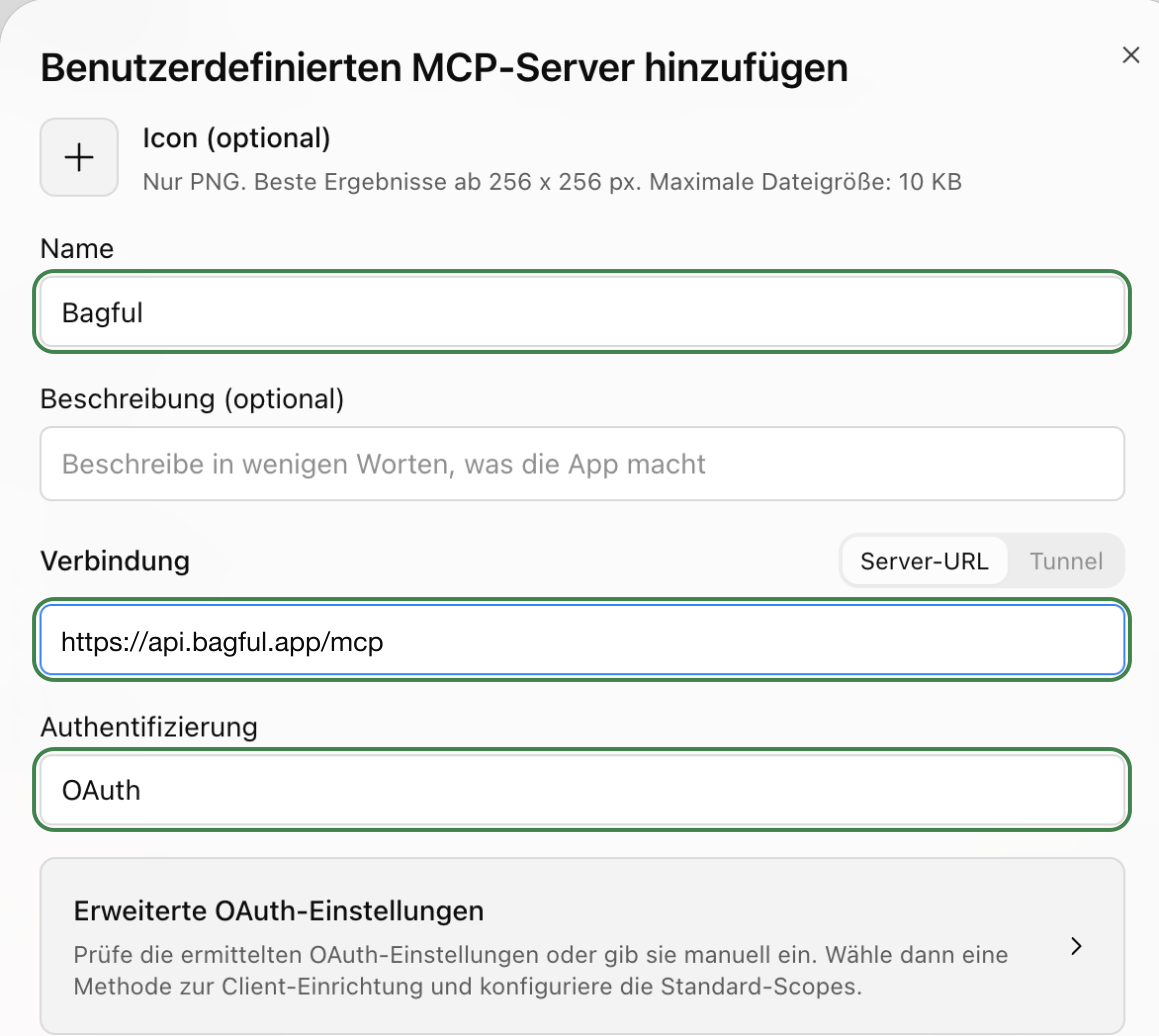This screenshot has height=1036, width=1159.
Task: Select the Server-URL connection tab
Action: (924, 561)
